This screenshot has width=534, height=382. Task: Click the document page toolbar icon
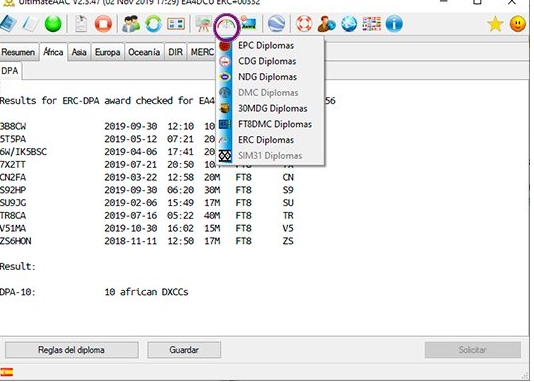81,24
